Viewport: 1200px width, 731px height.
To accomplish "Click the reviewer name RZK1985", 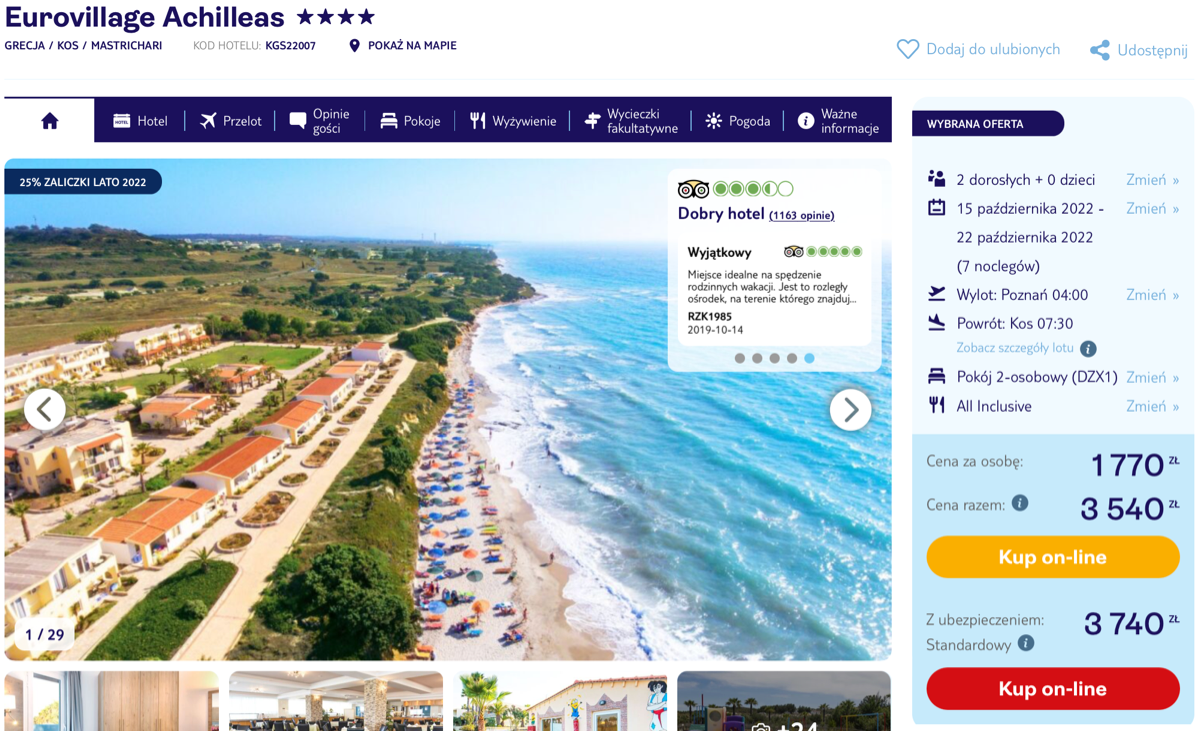I will click(x=710, y=316).
